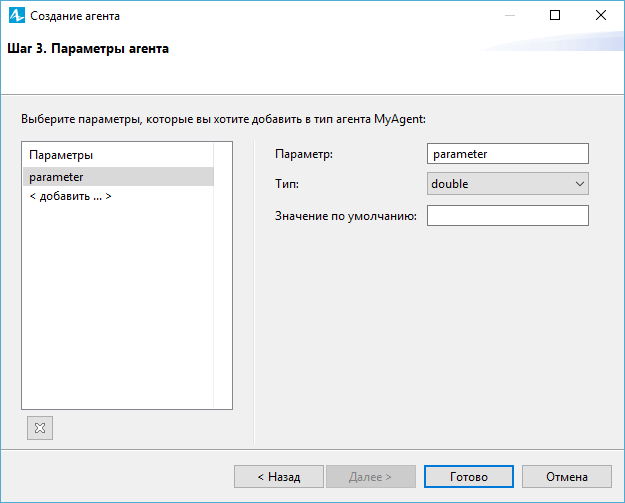625x503 pixels.
Task: Cancel agent creation with Отмена
Action: (567, 477)
